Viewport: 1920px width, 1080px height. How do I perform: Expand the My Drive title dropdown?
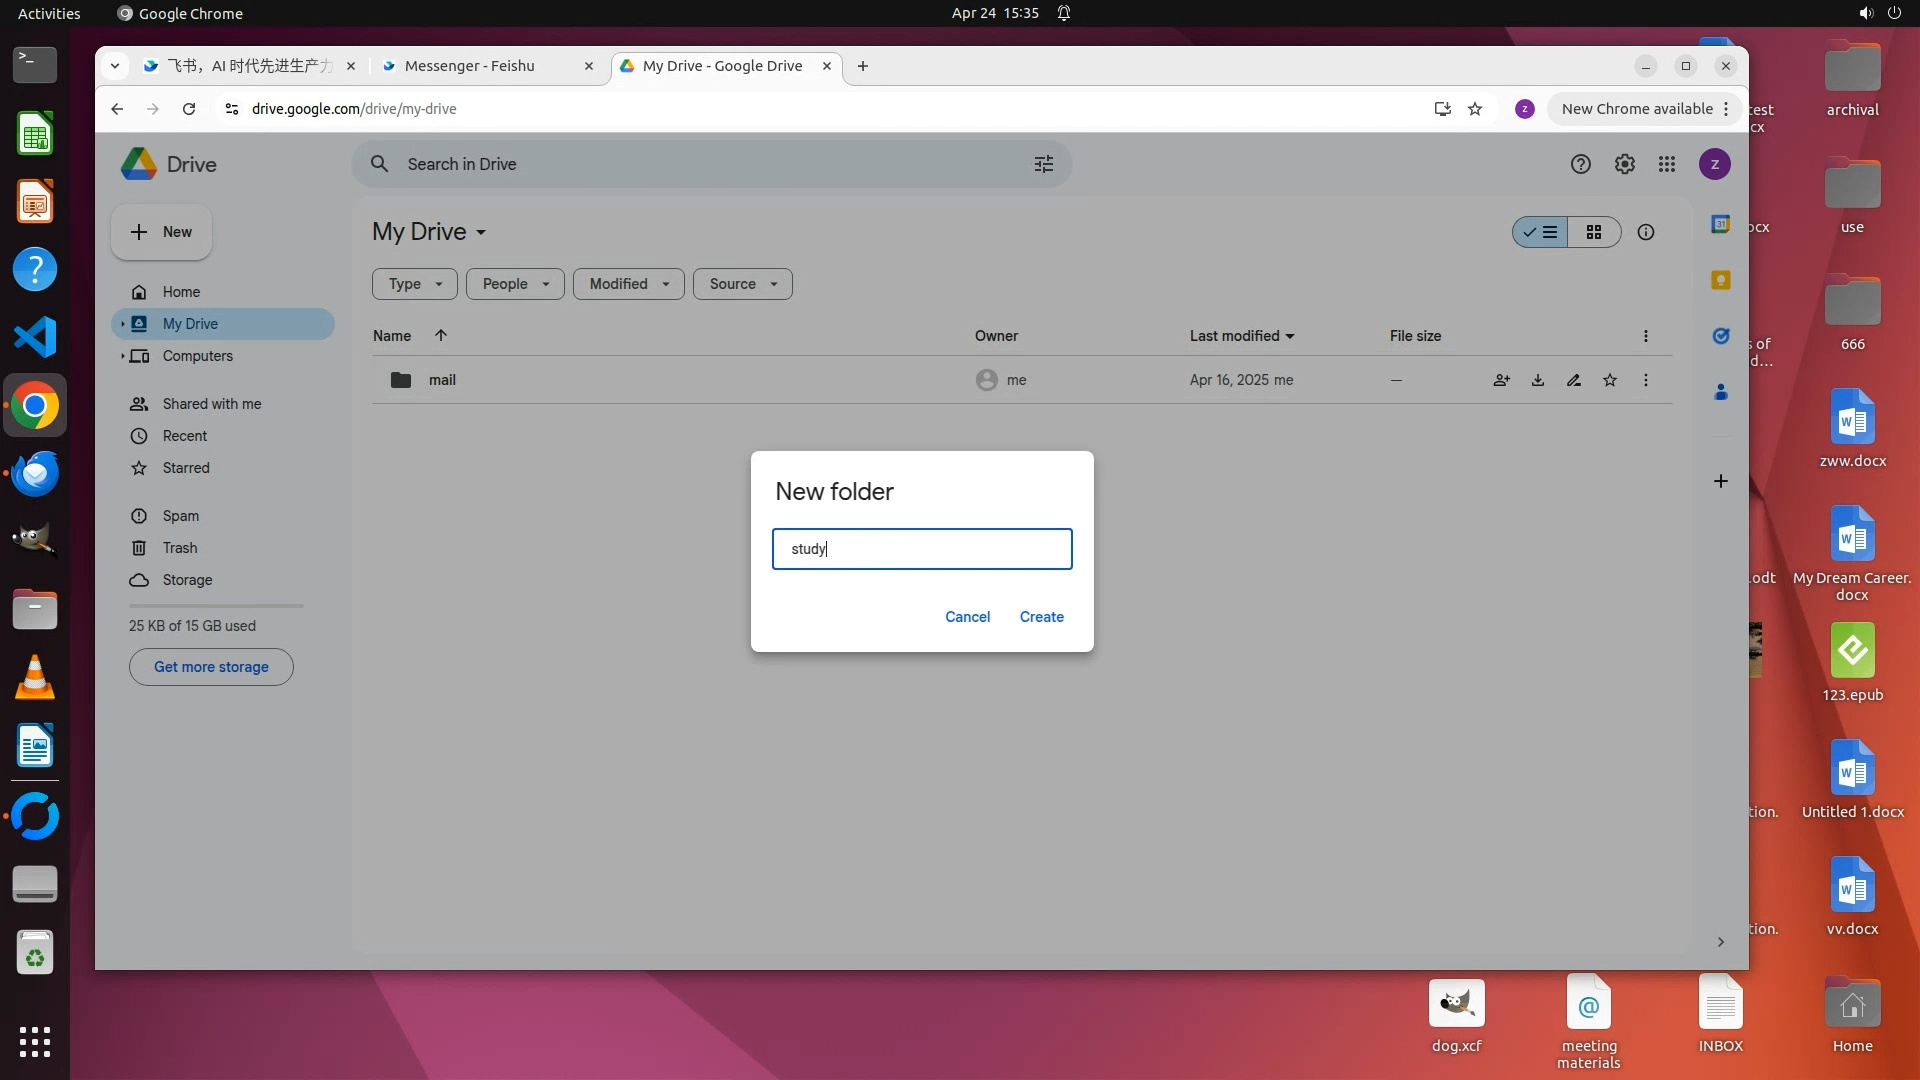(481, 232)
